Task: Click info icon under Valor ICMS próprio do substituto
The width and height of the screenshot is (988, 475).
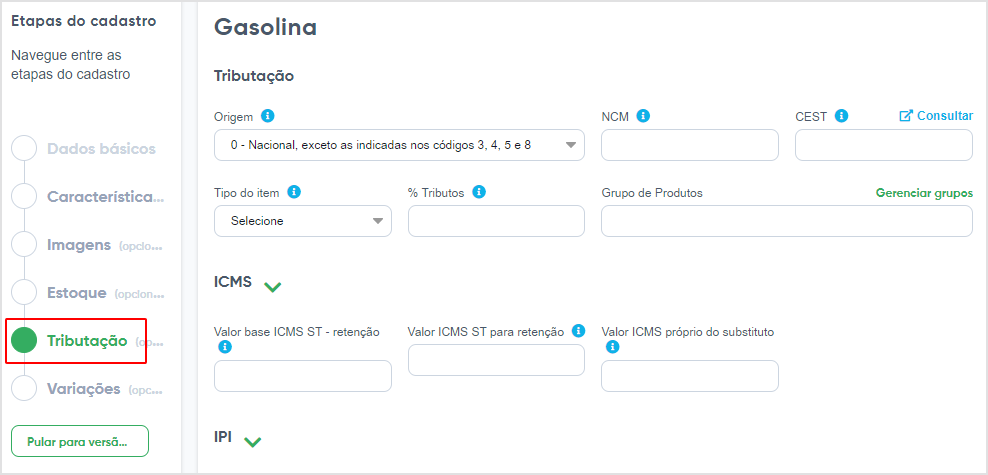Action: (x=613, y=347)
